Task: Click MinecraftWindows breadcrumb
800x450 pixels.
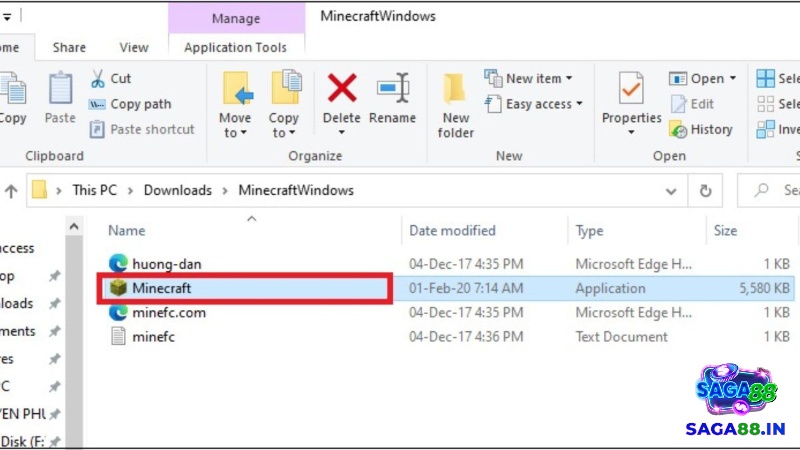Action: (296, 190)
